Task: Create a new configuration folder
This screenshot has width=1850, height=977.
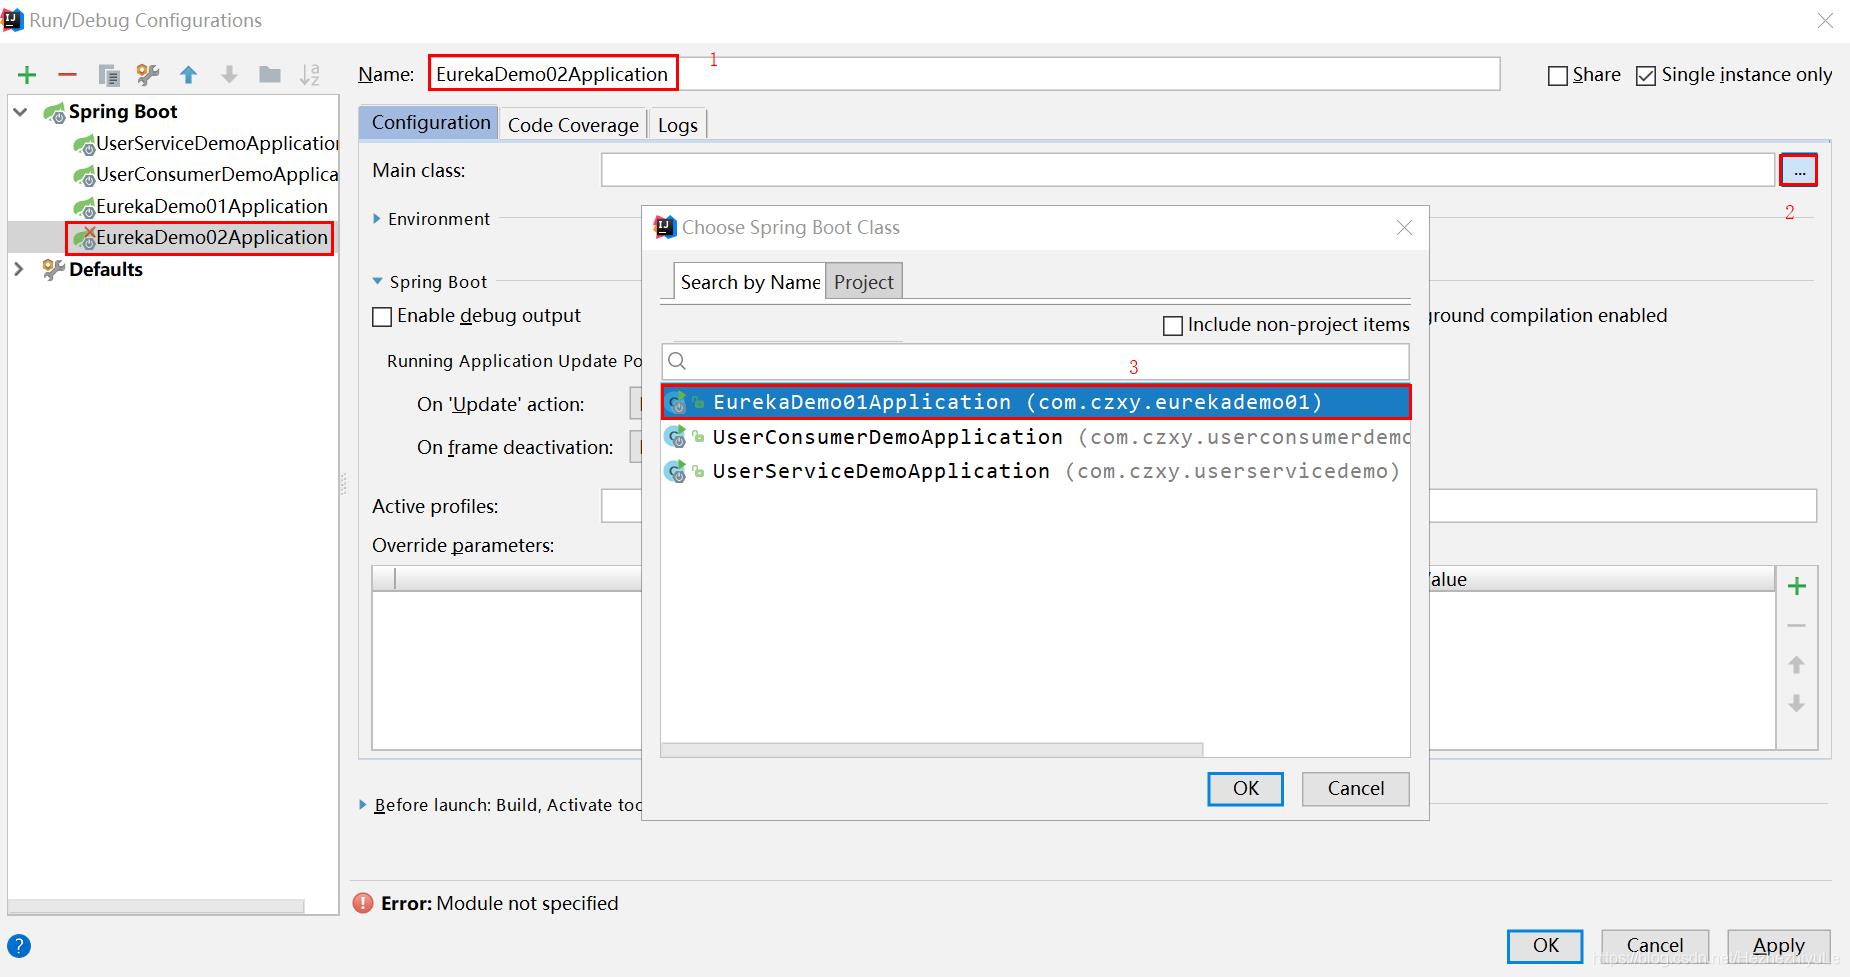Action: point(269,75)
